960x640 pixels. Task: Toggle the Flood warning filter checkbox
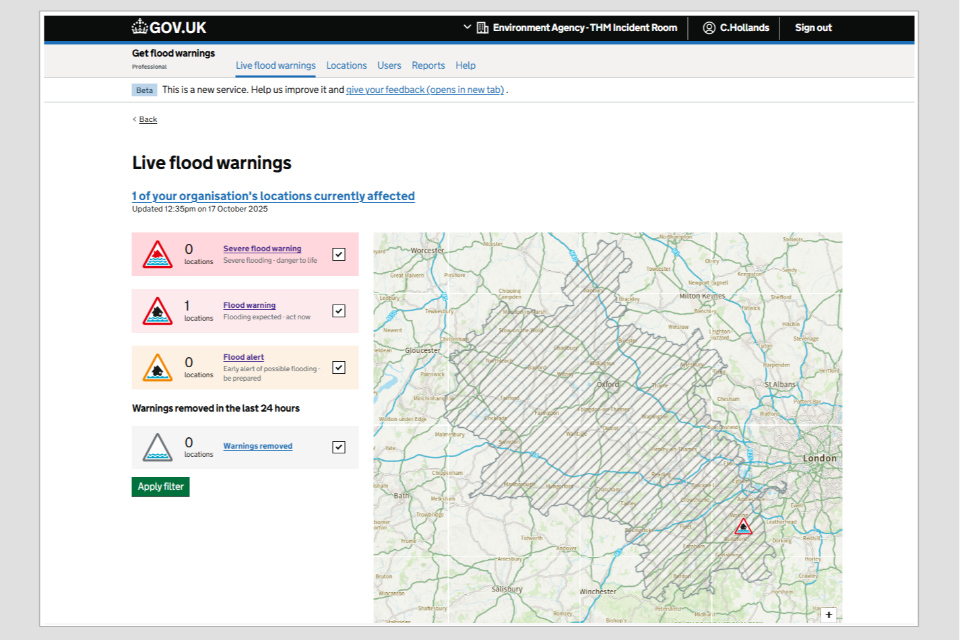click(339, 311)
